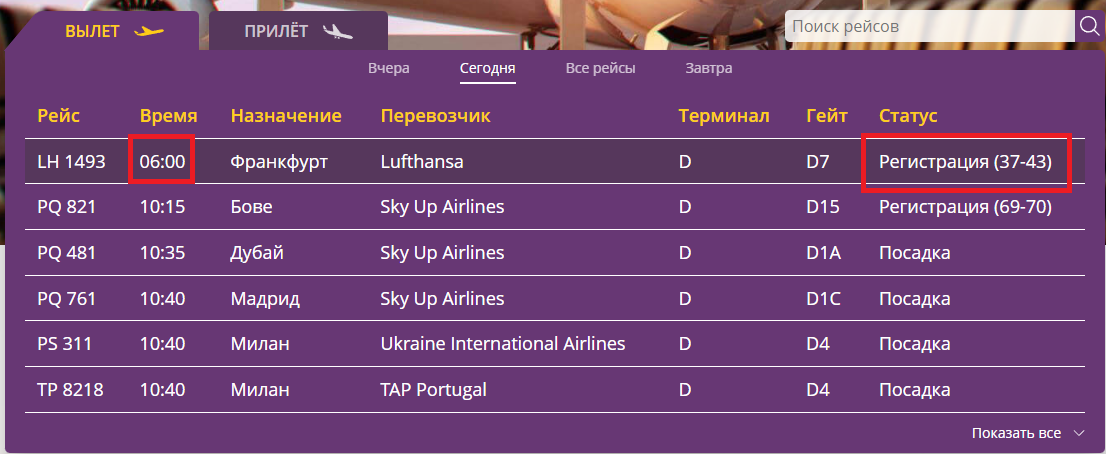This screenshot has width=1106, height=454.
Task: Switch to Завтра flights
Action: [709, 69]
